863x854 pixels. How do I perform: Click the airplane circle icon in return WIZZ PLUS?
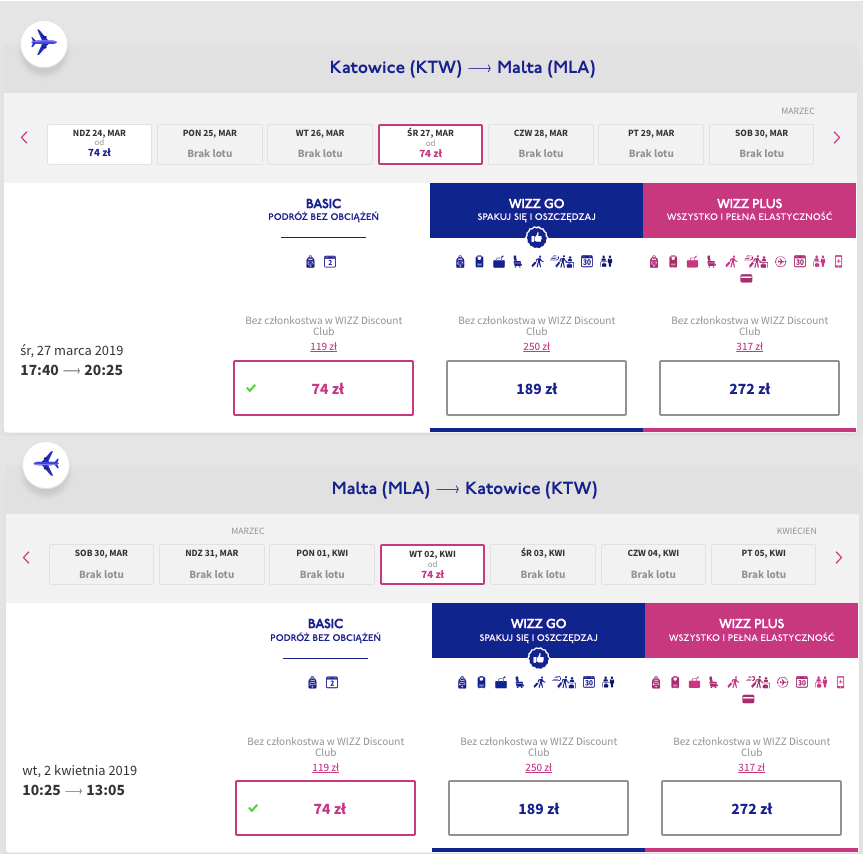pyautogui.click(x=783, y=682)
